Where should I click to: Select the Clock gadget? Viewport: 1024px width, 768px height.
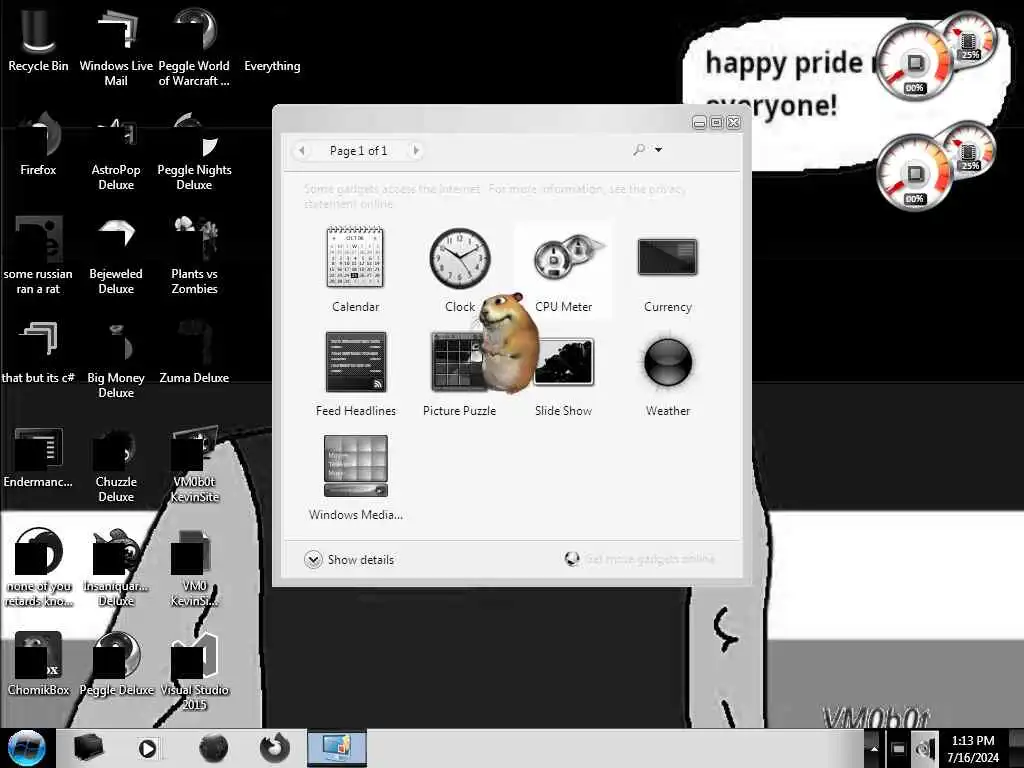pyautogui.click(x=460, y=269)
